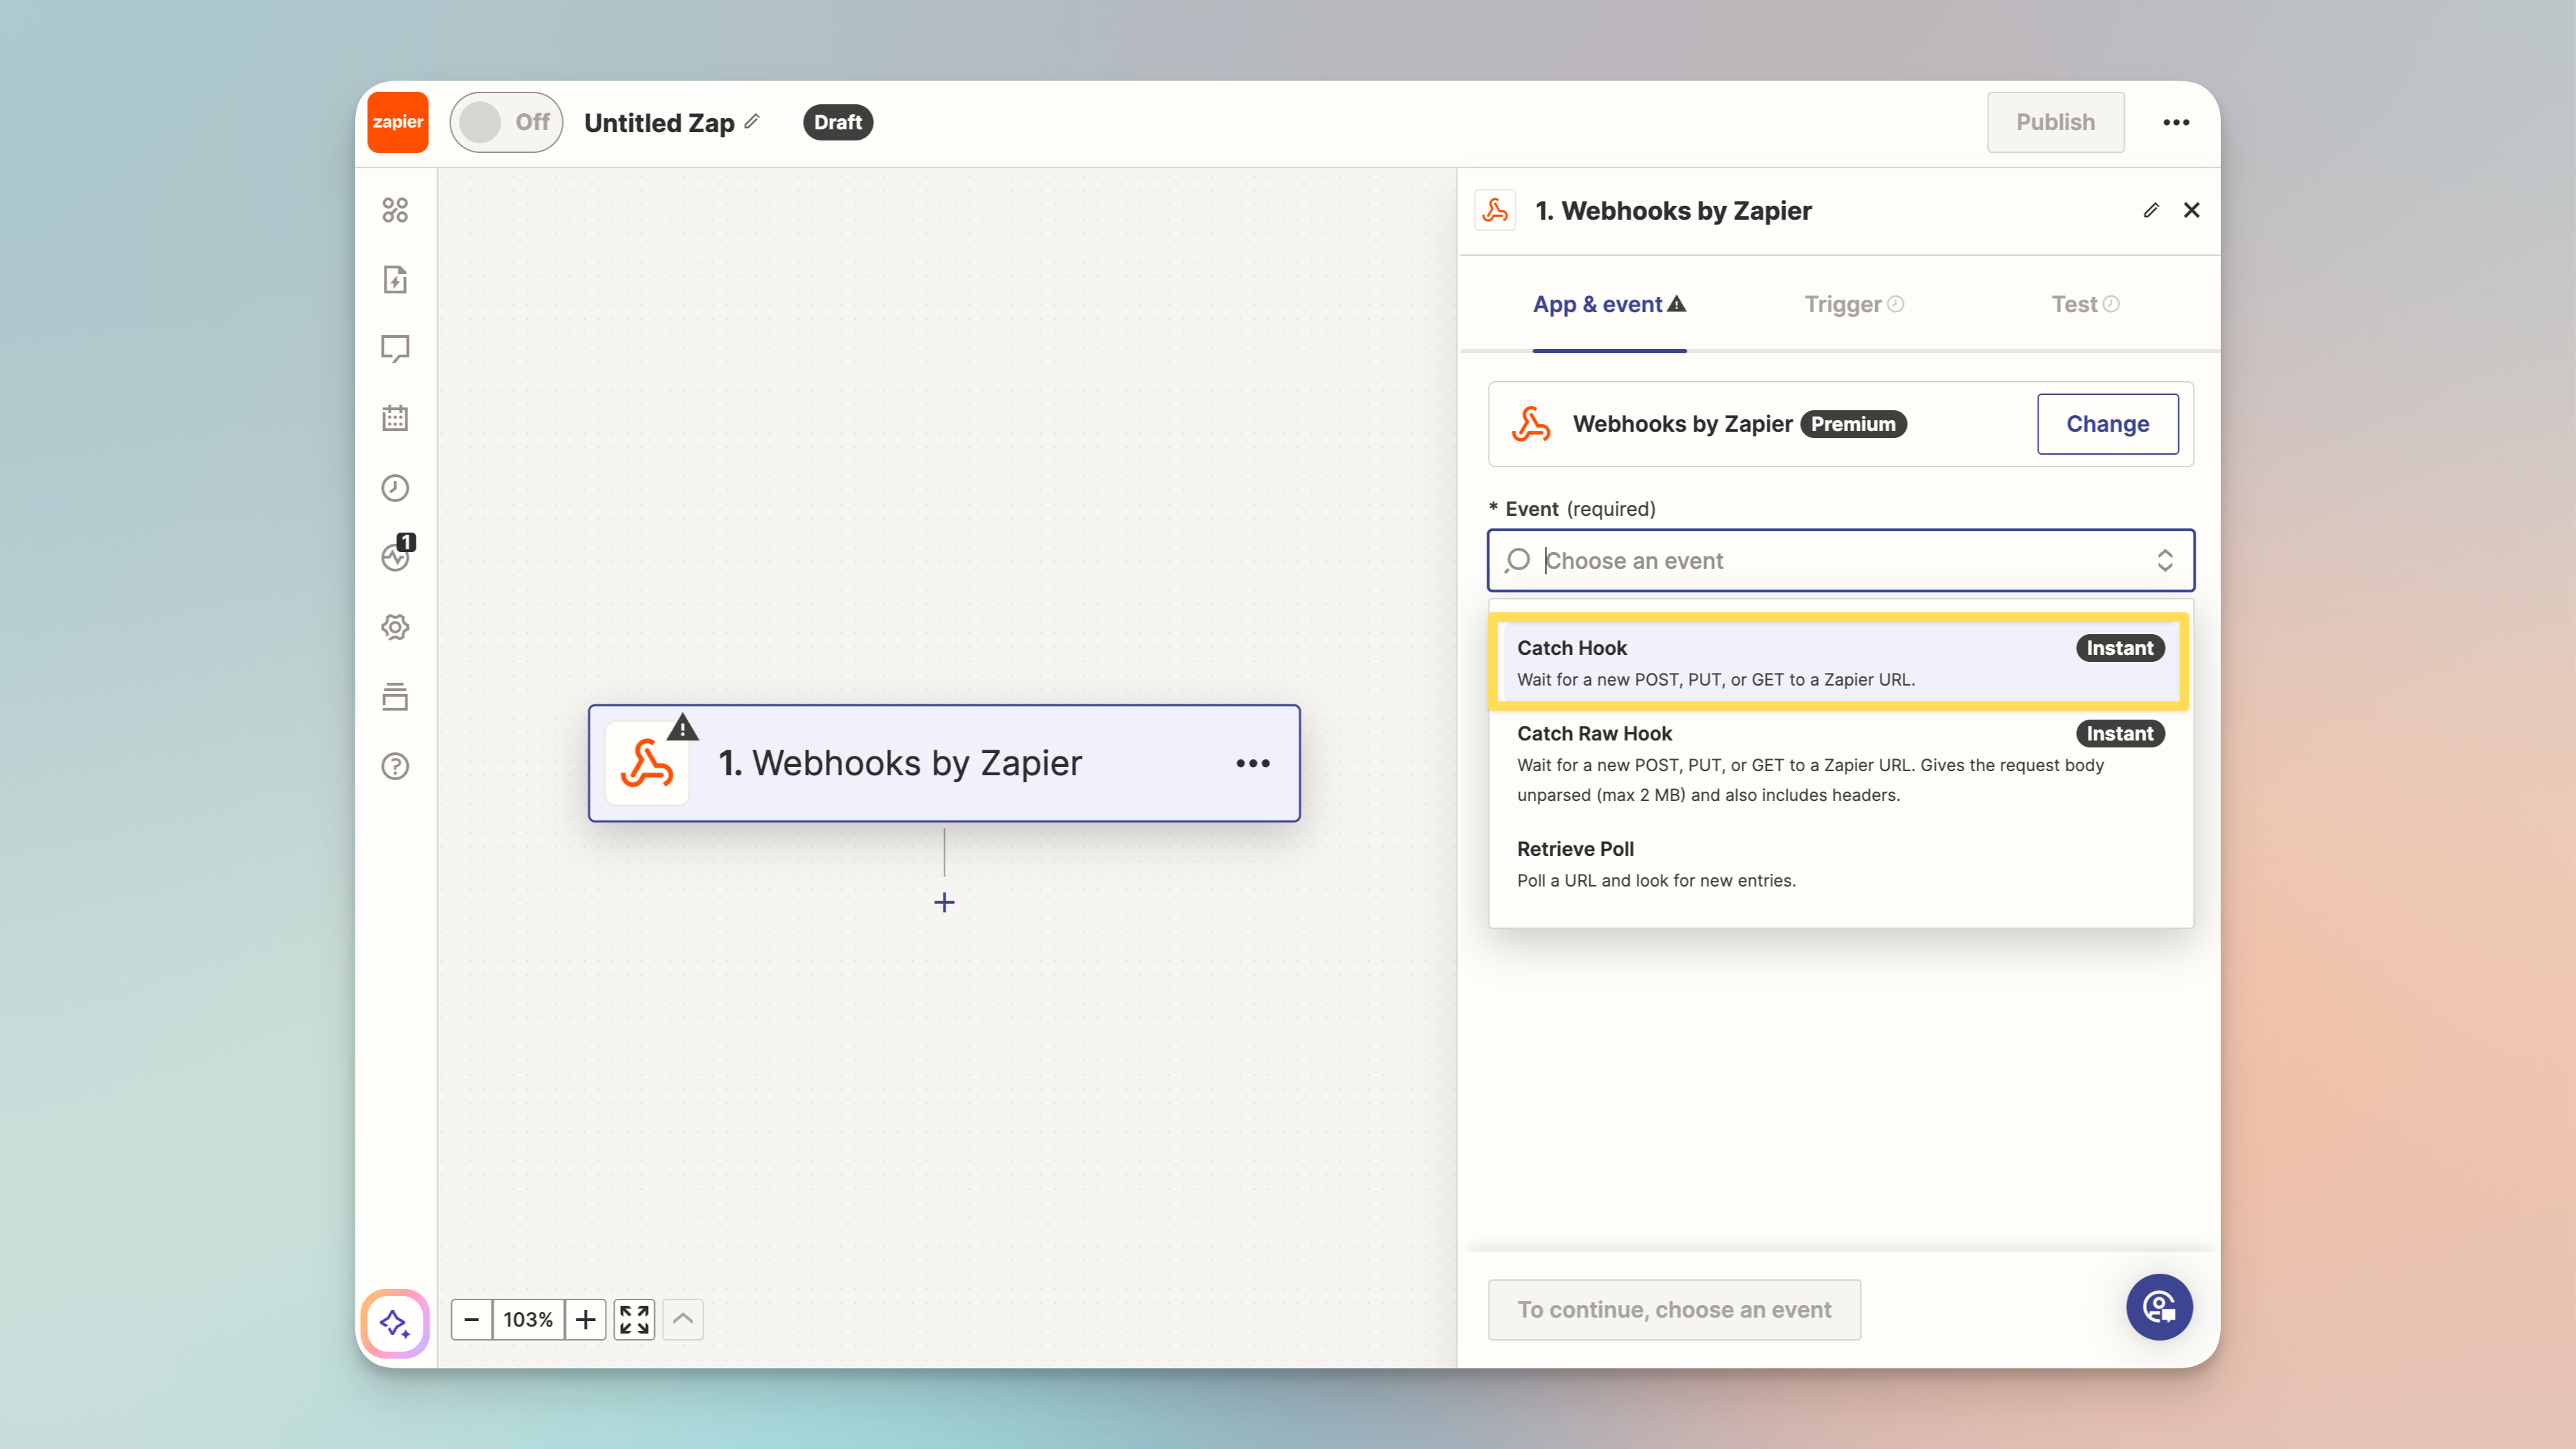Open the apps grid sidebar icon
This screenshot has width=2576, height=1449.
click(x=395, y=210)
